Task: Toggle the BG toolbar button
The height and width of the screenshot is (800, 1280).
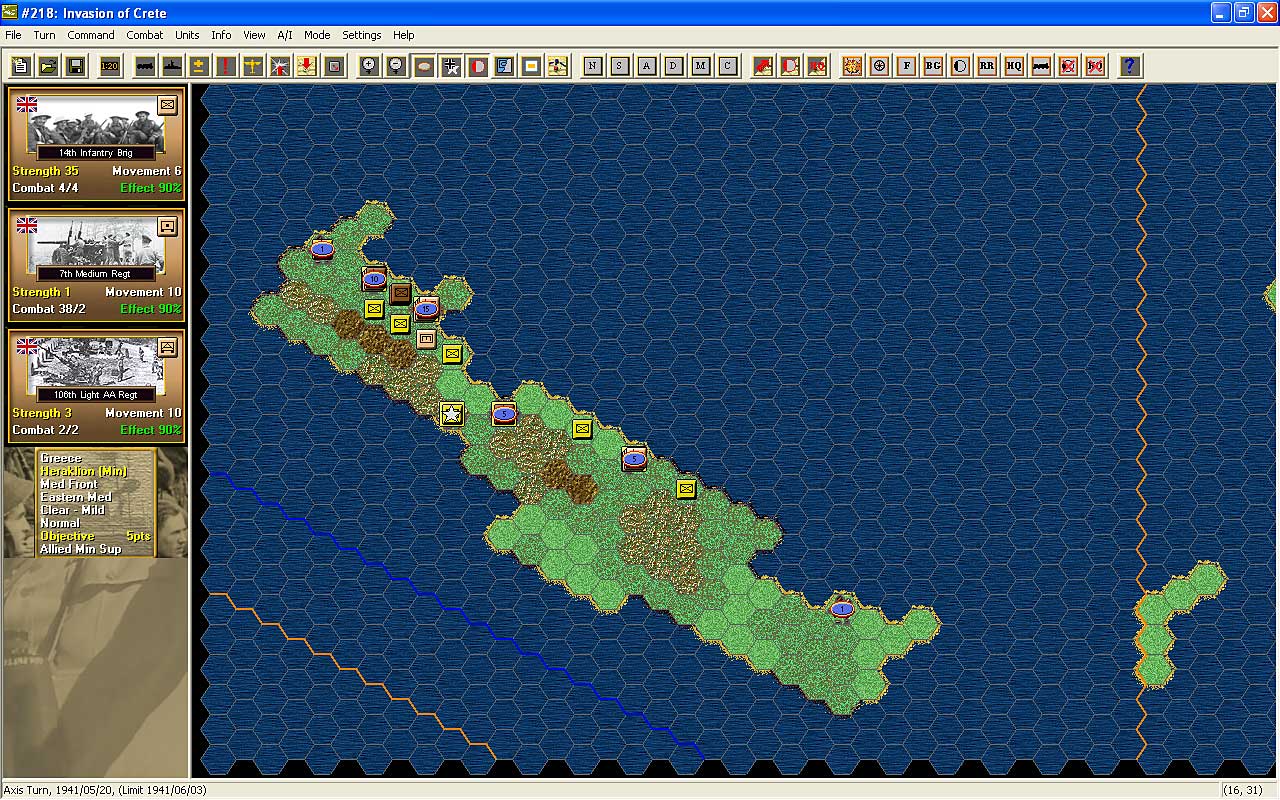Action: pos(933,66)
